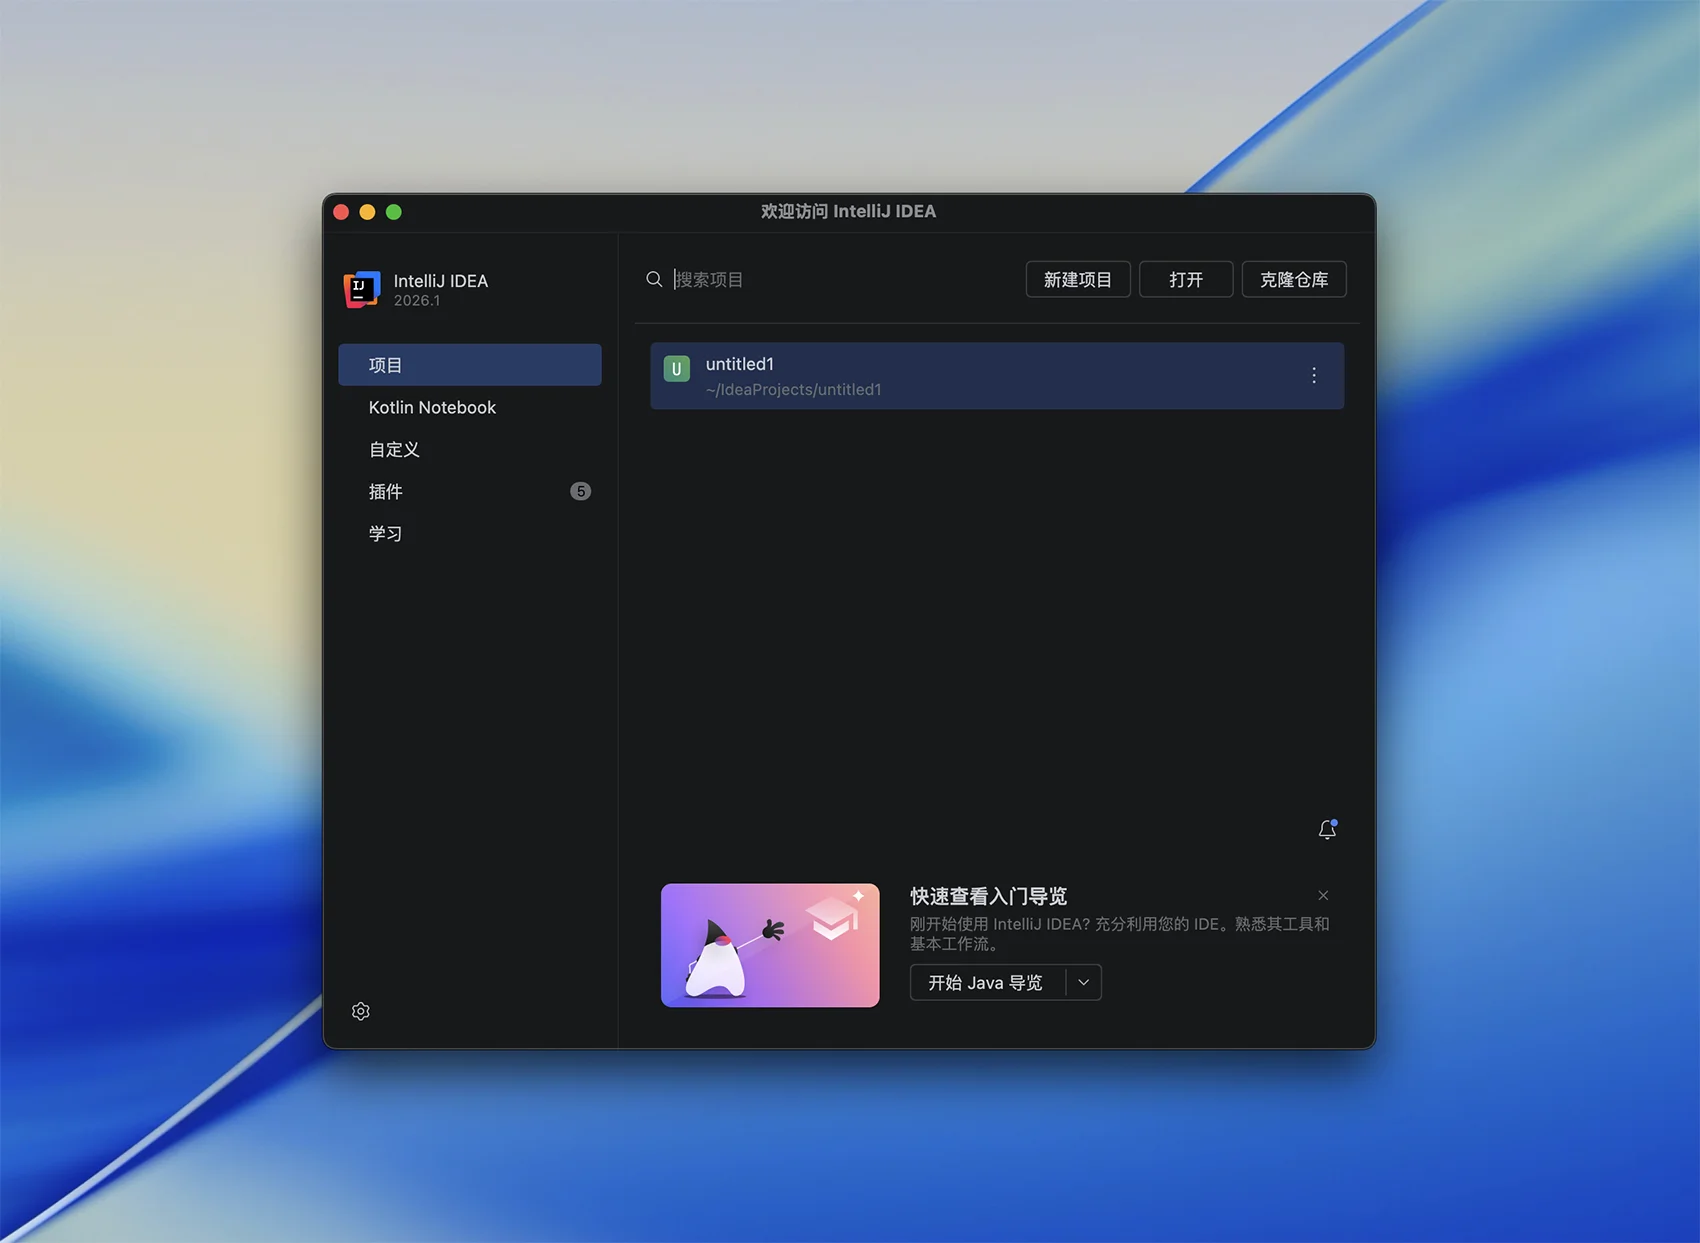Click the plugins update count badge

(580, 491)
